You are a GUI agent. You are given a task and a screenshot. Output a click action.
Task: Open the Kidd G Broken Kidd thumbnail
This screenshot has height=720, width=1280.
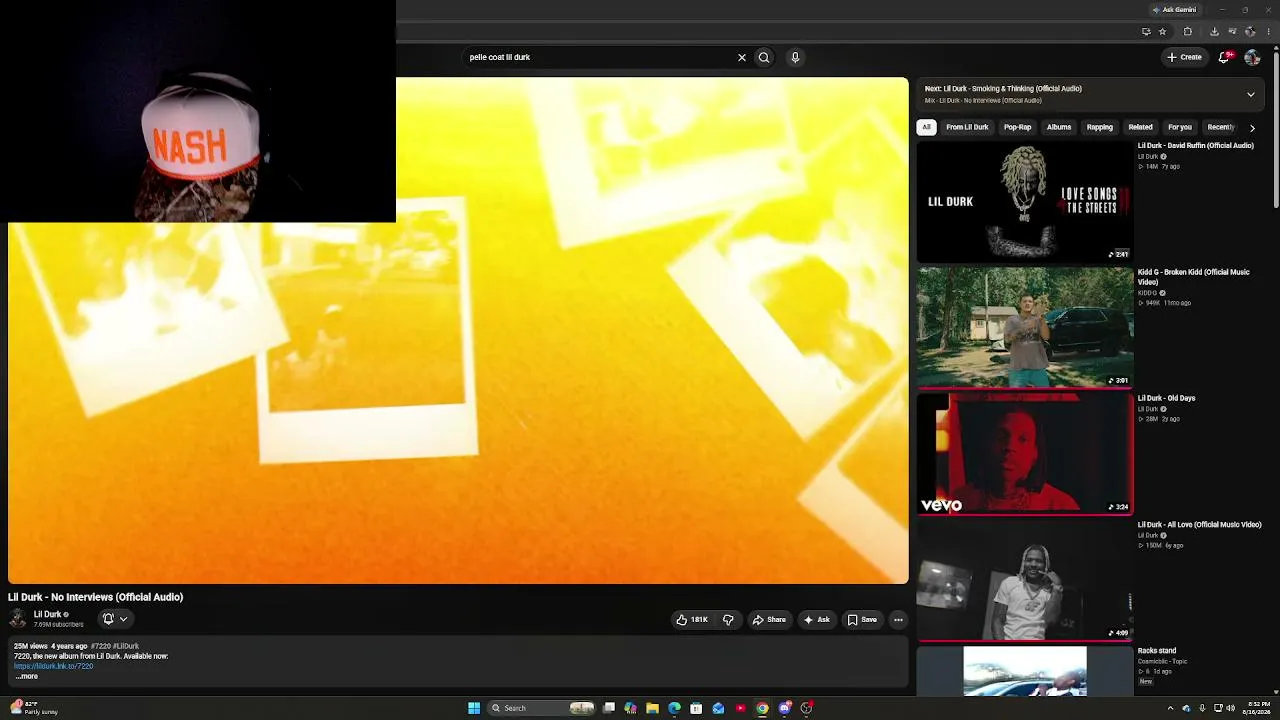(x=1025, y=327)
